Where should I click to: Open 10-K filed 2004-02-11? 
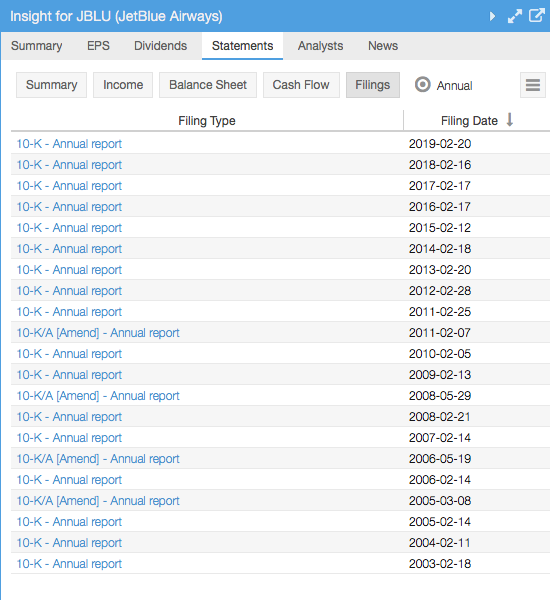[69, 543]
